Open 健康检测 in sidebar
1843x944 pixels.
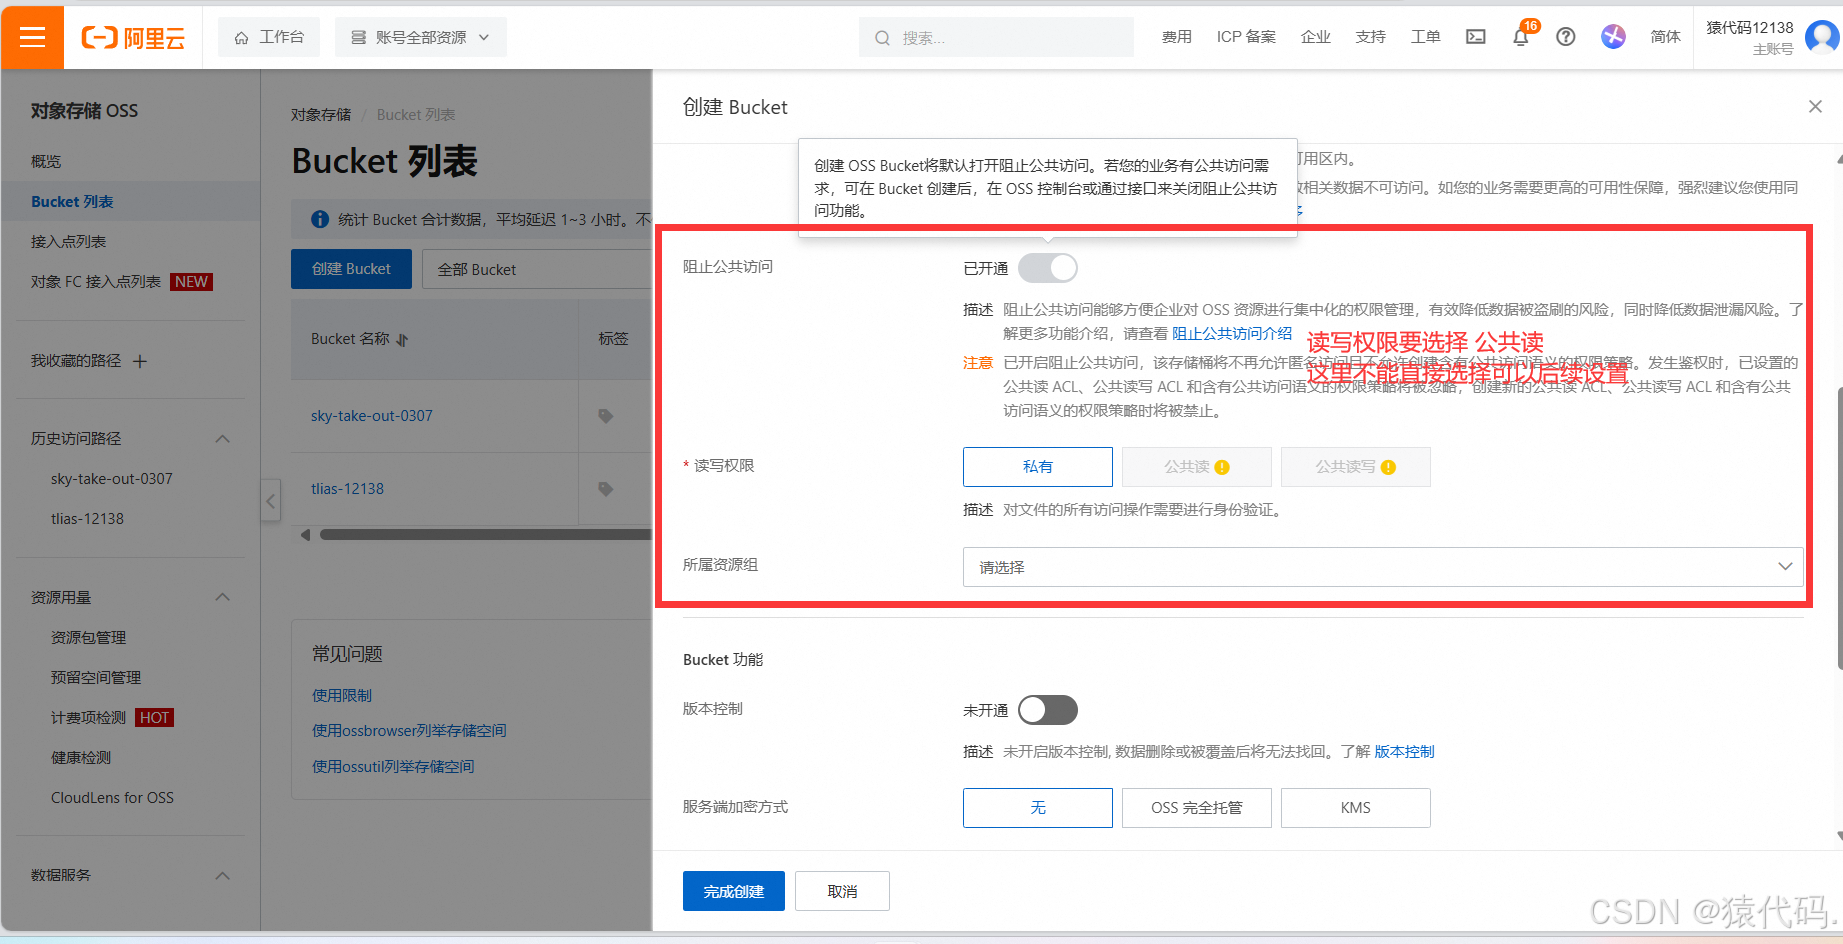pos(80,758)
